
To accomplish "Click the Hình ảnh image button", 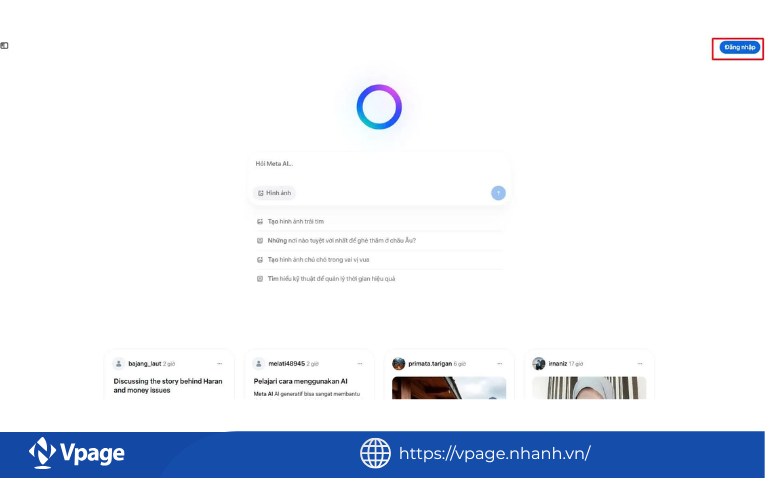I will 274,193.
